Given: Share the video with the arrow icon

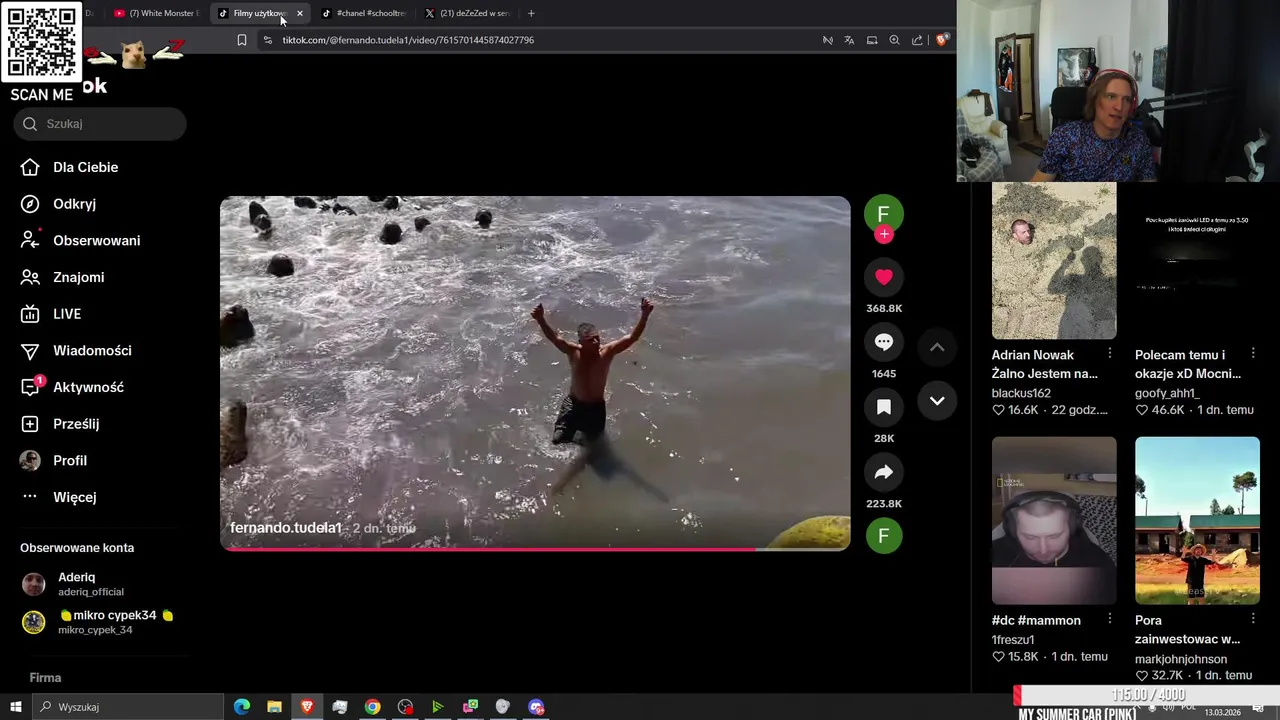Looking at the screenshot, I should 884,472.
